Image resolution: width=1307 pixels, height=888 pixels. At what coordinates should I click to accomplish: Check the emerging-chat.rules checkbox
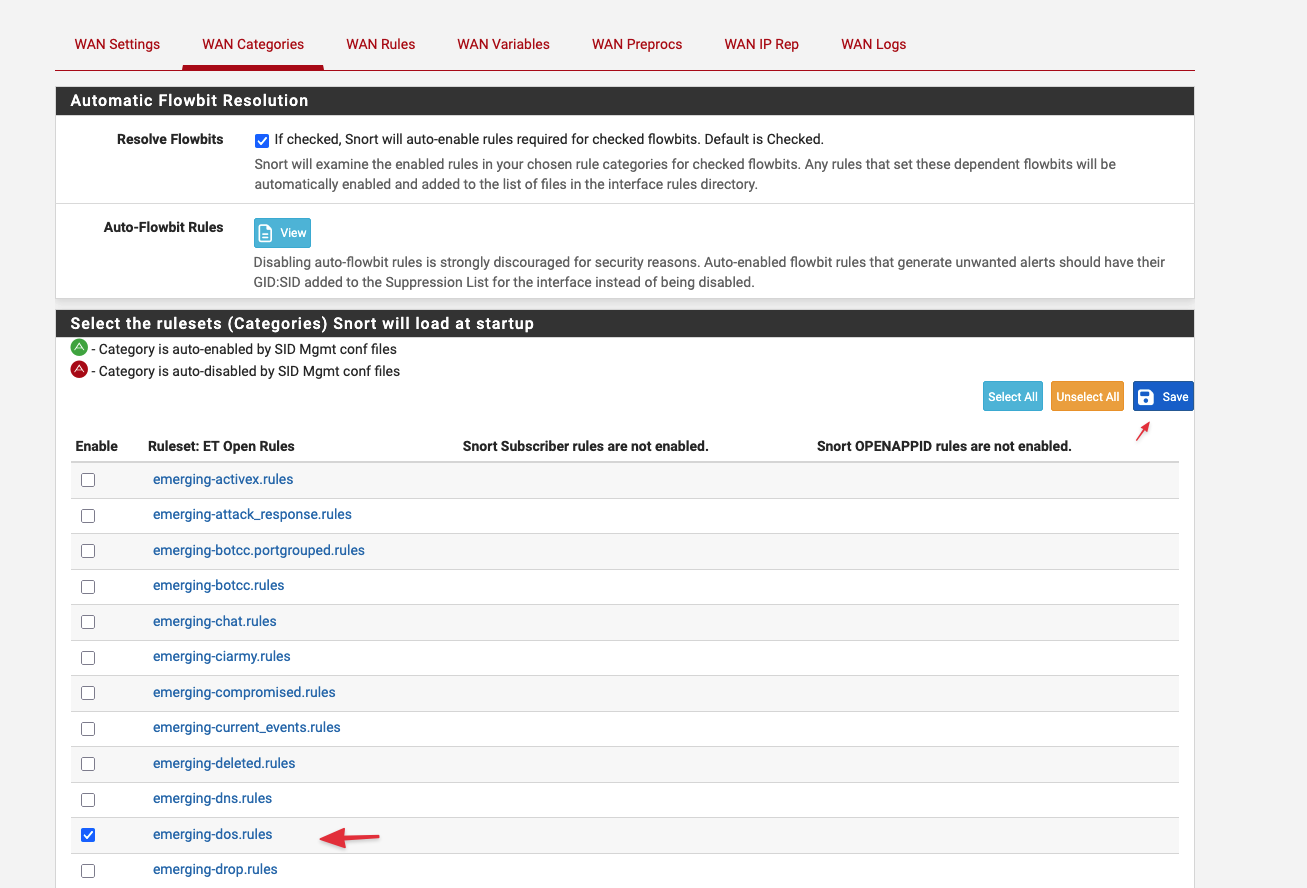click(88, 621)
